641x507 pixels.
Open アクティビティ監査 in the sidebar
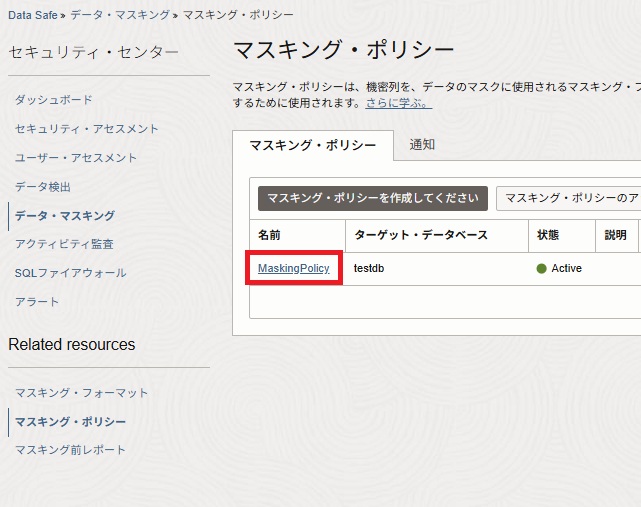point(64,244)
